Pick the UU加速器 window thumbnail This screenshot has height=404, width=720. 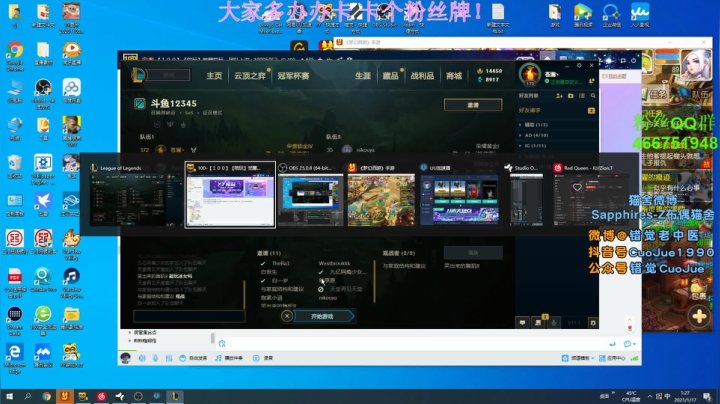(x=459, y=195)
